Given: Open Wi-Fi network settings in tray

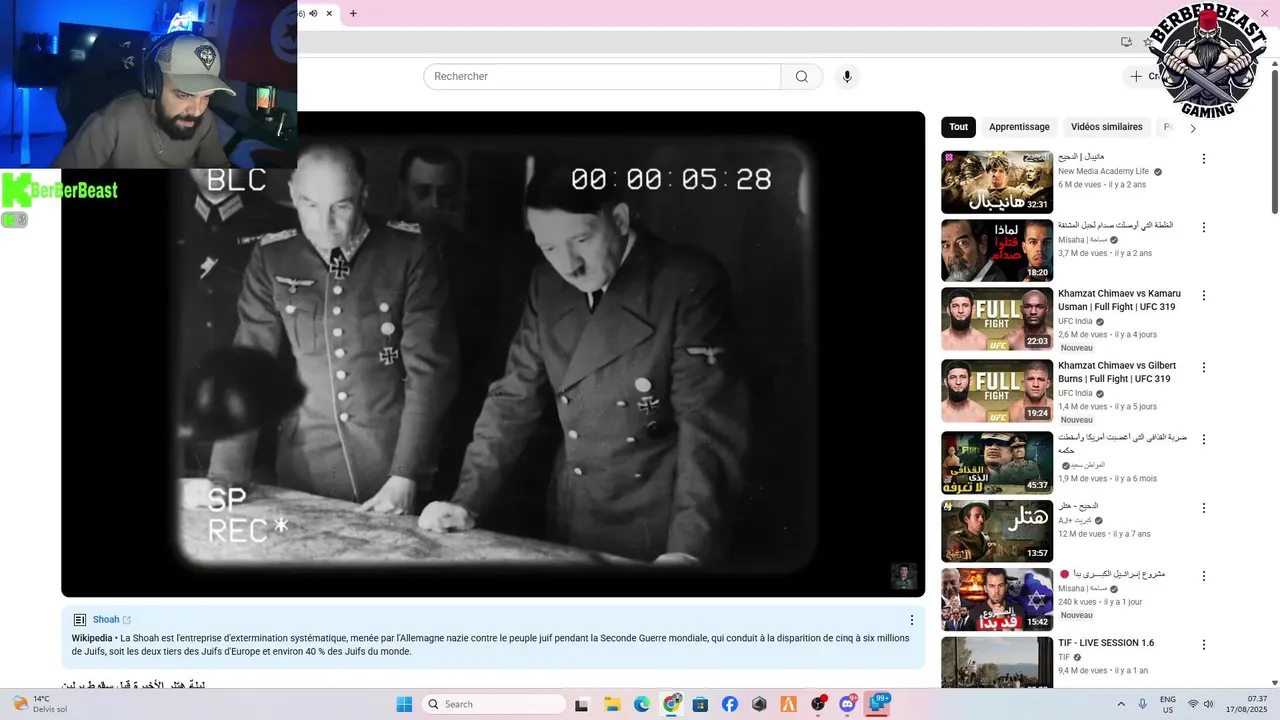Looking at the screenshot, I should pos(1193,704).
